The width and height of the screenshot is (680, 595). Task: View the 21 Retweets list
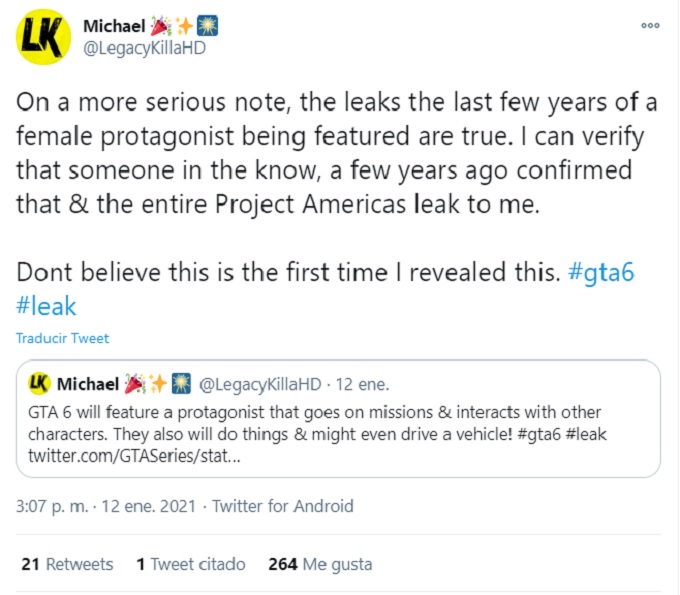(67, 564)
